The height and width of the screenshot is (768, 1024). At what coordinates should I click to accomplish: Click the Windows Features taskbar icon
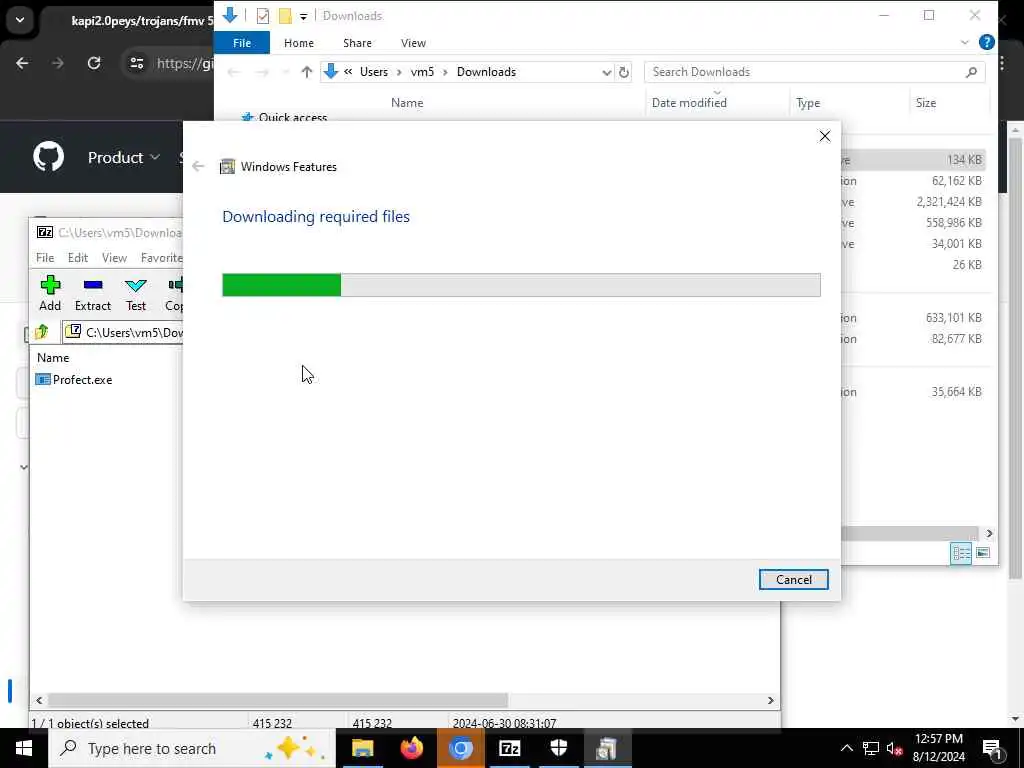[607, 748]
